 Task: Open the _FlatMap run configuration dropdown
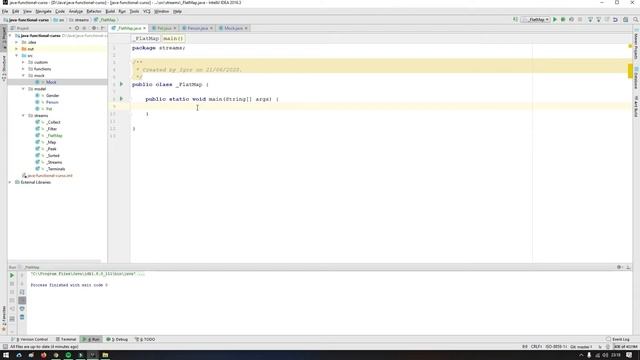[x=536, y=20]
